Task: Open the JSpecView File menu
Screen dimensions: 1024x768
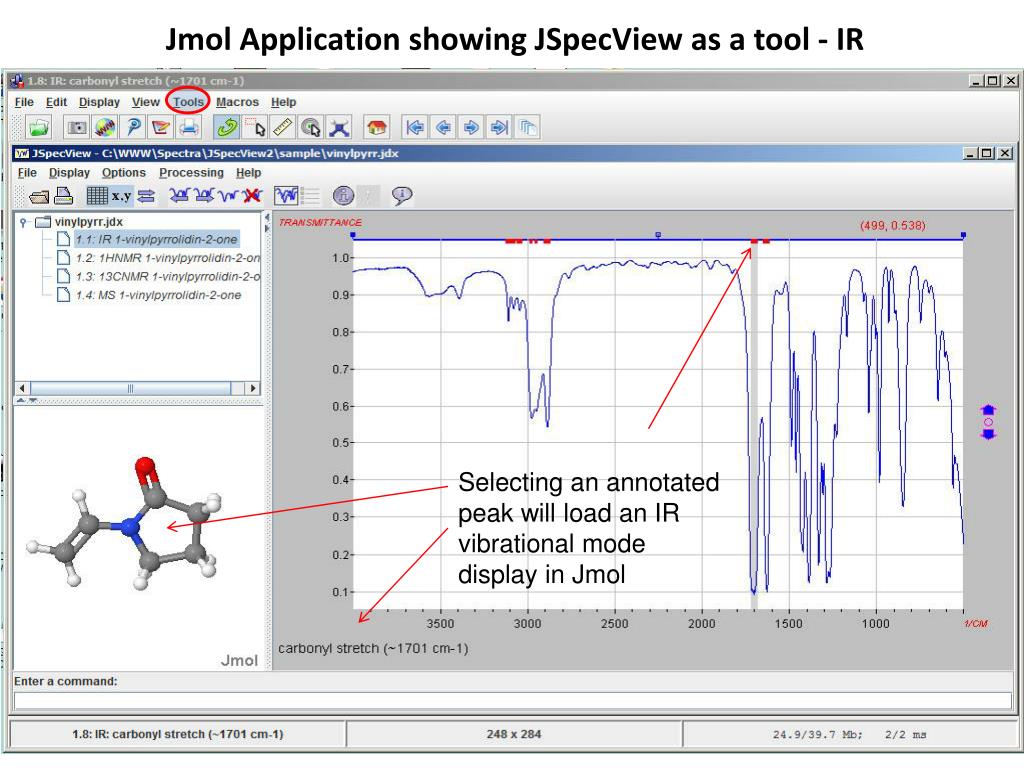Action: tap(27, 172)
